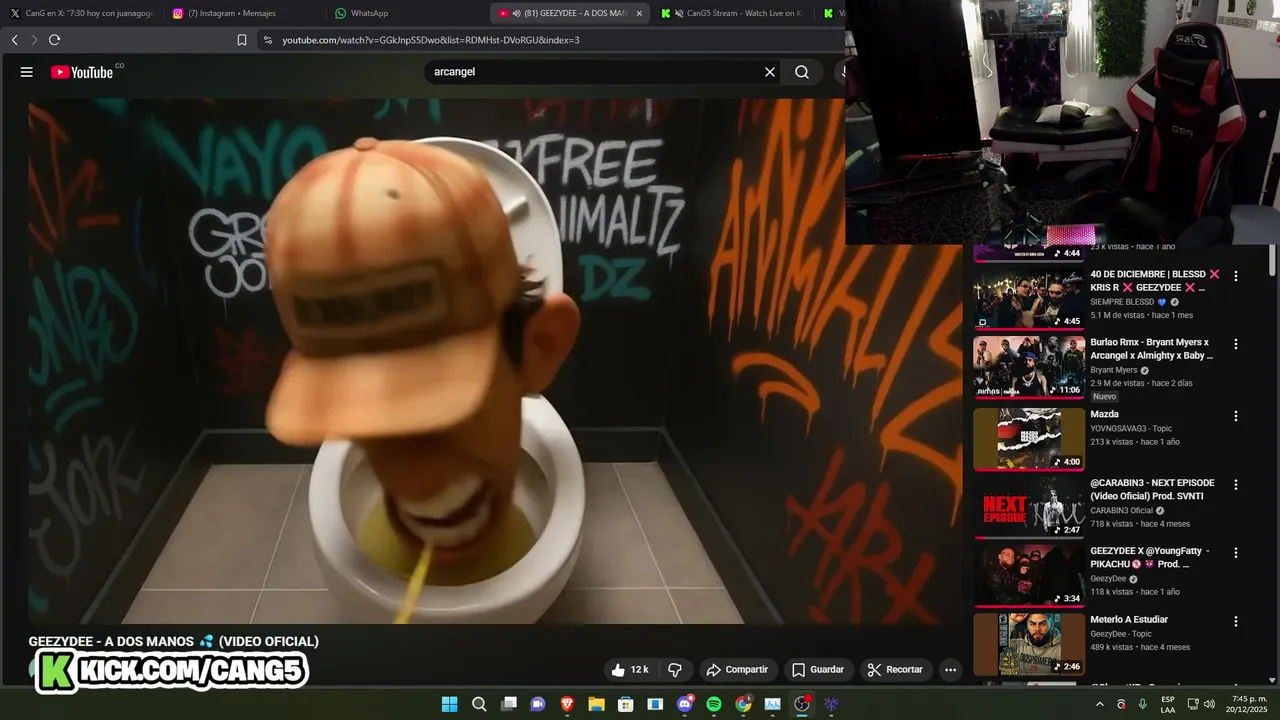Click the Compartir share button

coord(738,670)
